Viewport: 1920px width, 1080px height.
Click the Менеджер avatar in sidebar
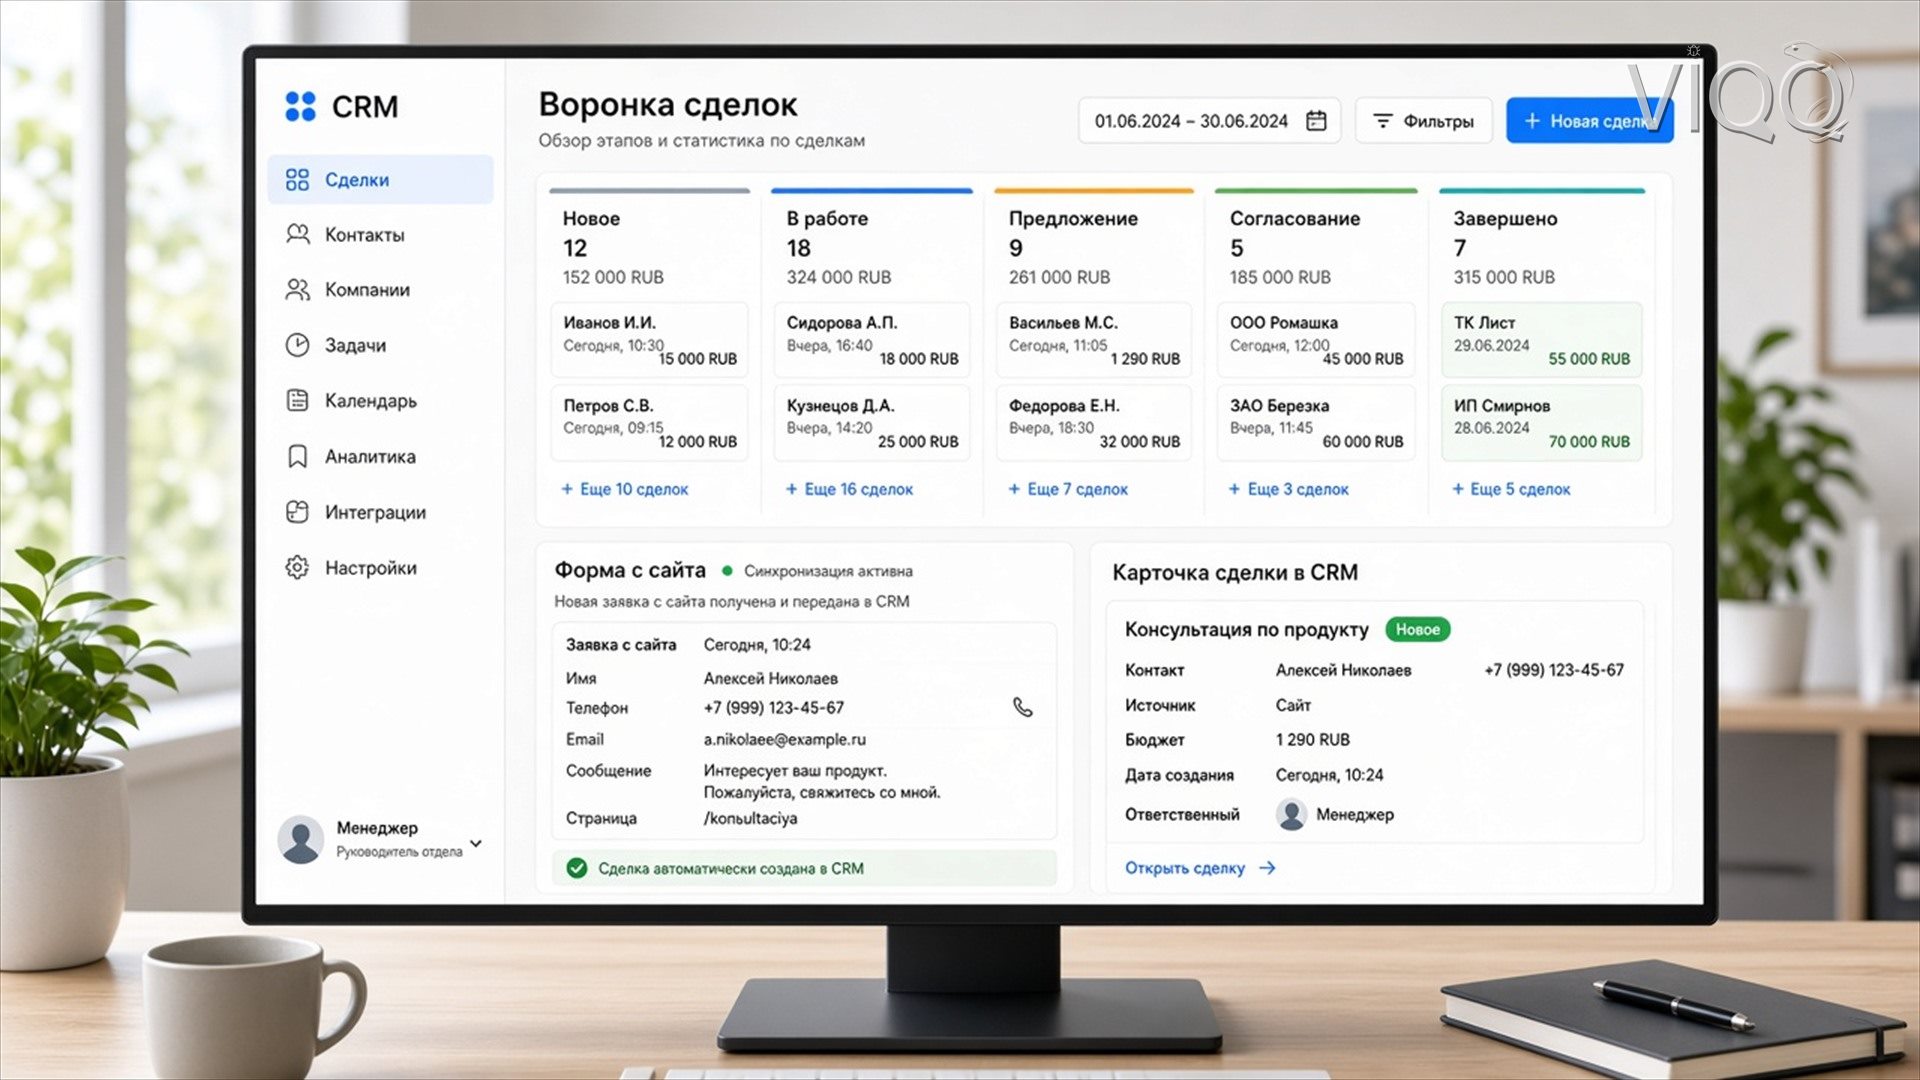(x=300, y=839)
